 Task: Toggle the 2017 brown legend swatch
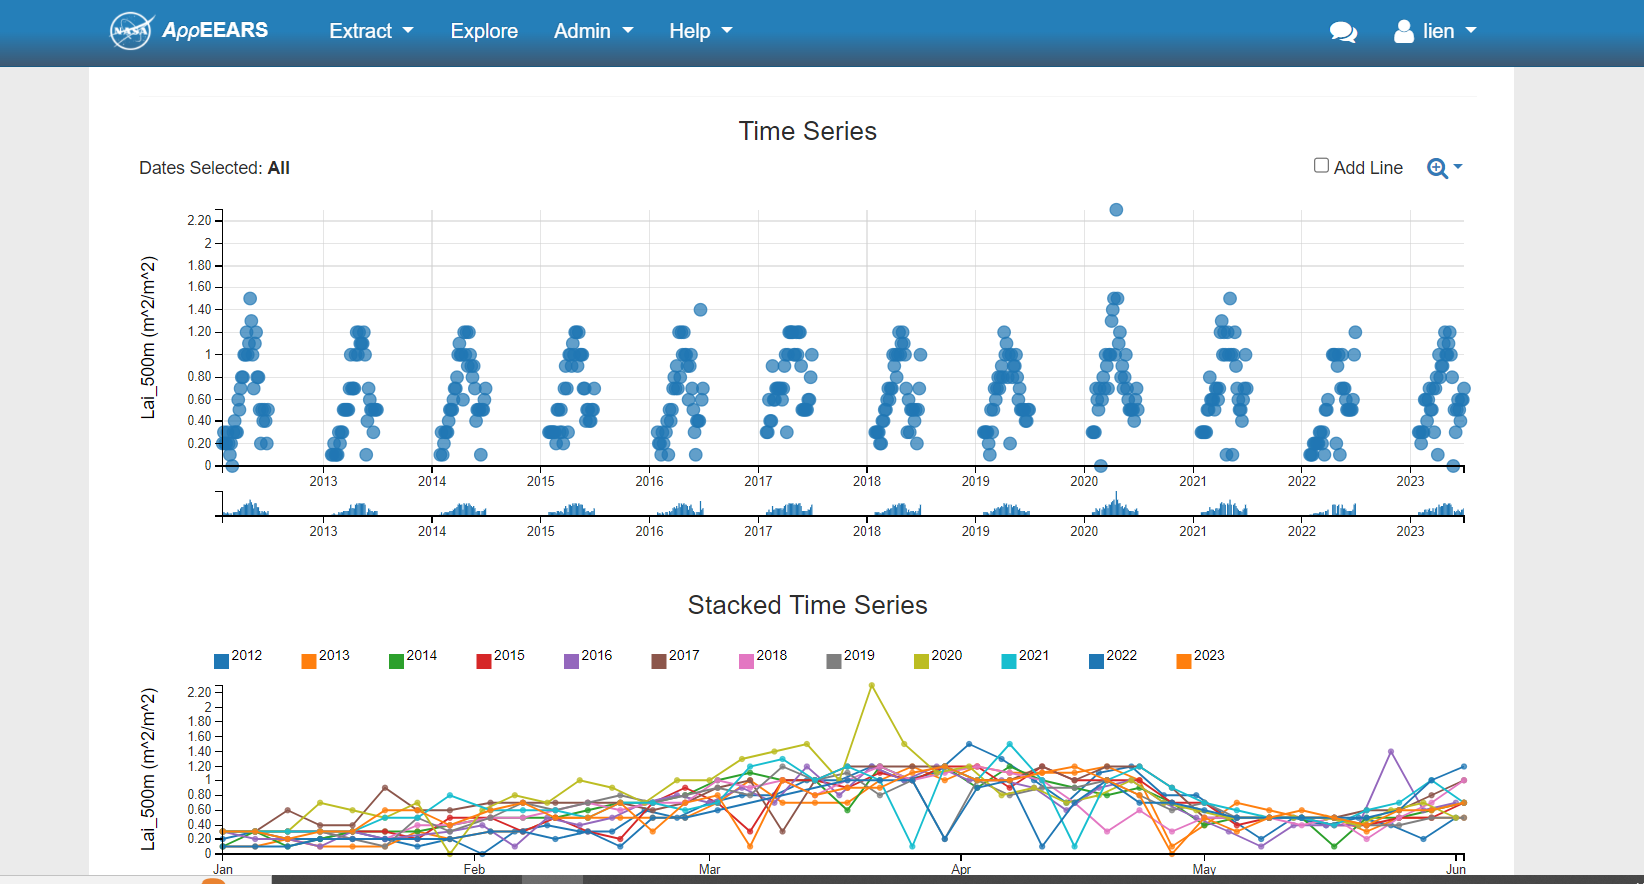(x=659, y=661)
